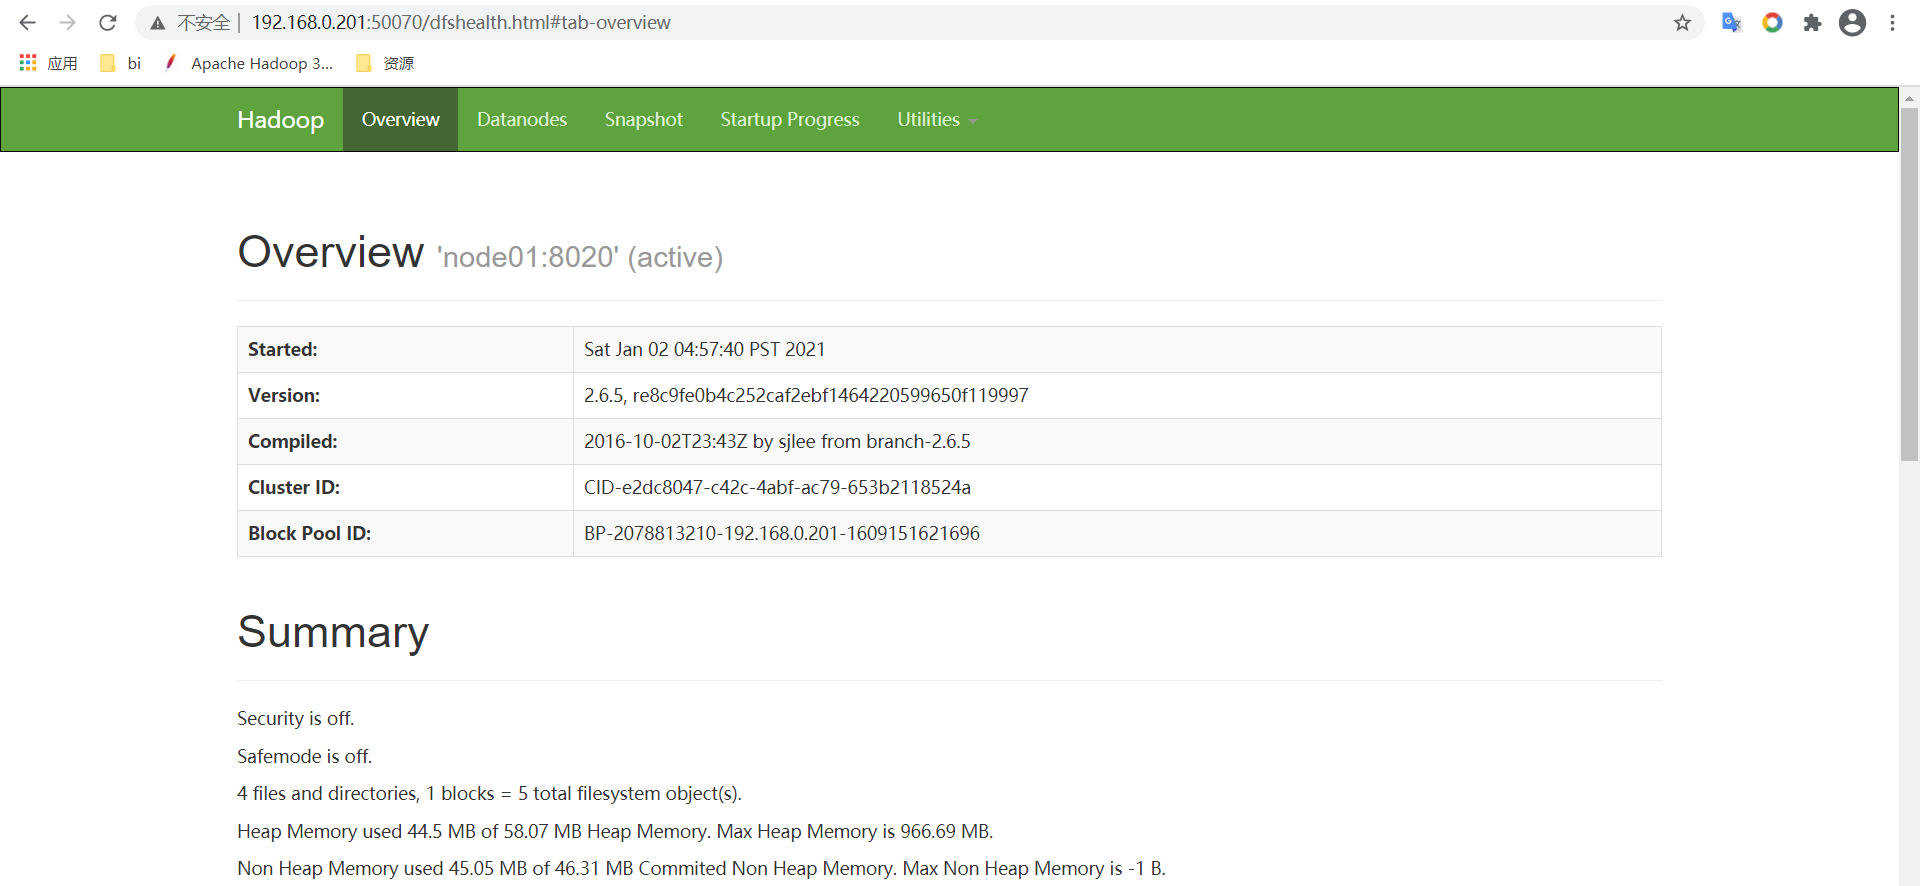Image resolution: width=1920 pixels, height=886 pixels.
Task: Click the 'Non Heap Memory used 45.05 MB' line
Action: click(x=701, y=868)
